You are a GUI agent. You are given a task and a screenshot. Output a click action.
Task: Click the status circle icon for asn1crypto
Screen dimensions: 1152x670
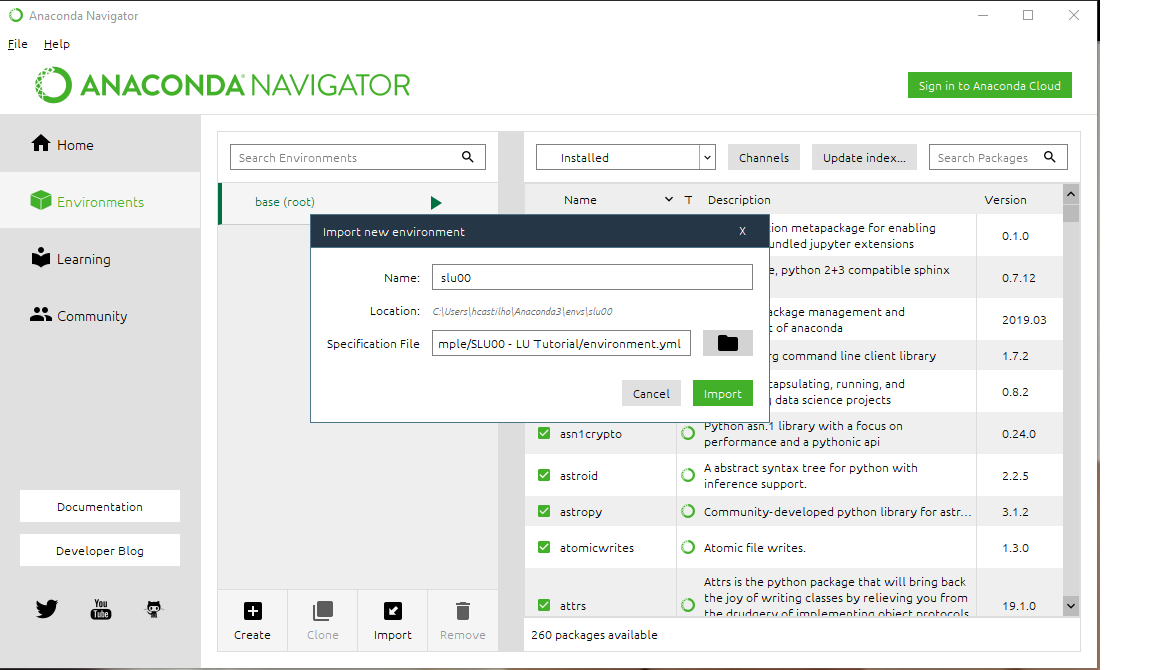point(688,433)
